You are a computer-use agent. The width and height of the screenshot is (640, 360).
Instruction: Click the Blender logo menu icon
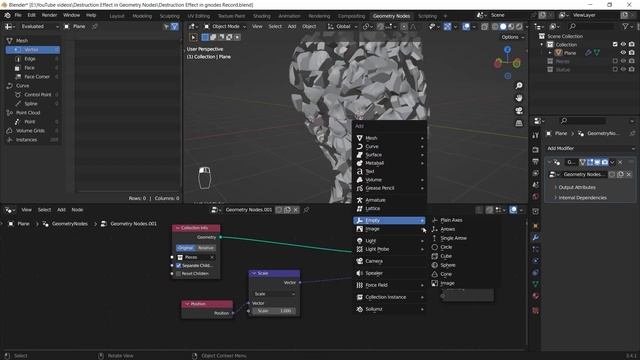7,15
